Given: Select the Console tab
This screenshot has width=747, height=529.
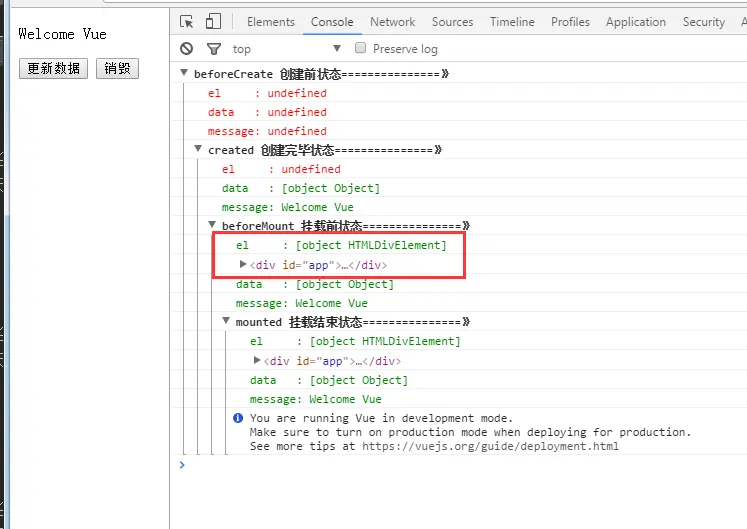Looking at the screenshot, I should [x=332, y=22].
